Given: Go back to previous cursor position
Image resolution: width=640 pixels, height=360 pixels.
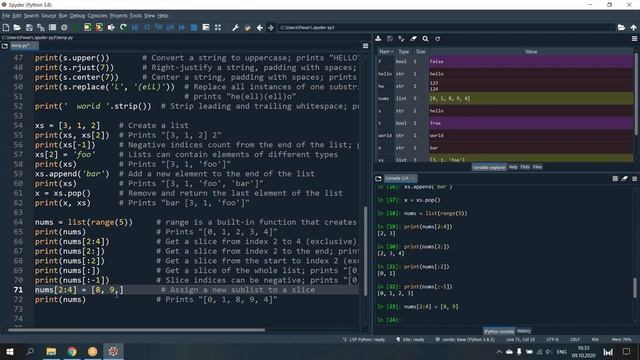Looking at the screenshot, I should click(260, 27).
